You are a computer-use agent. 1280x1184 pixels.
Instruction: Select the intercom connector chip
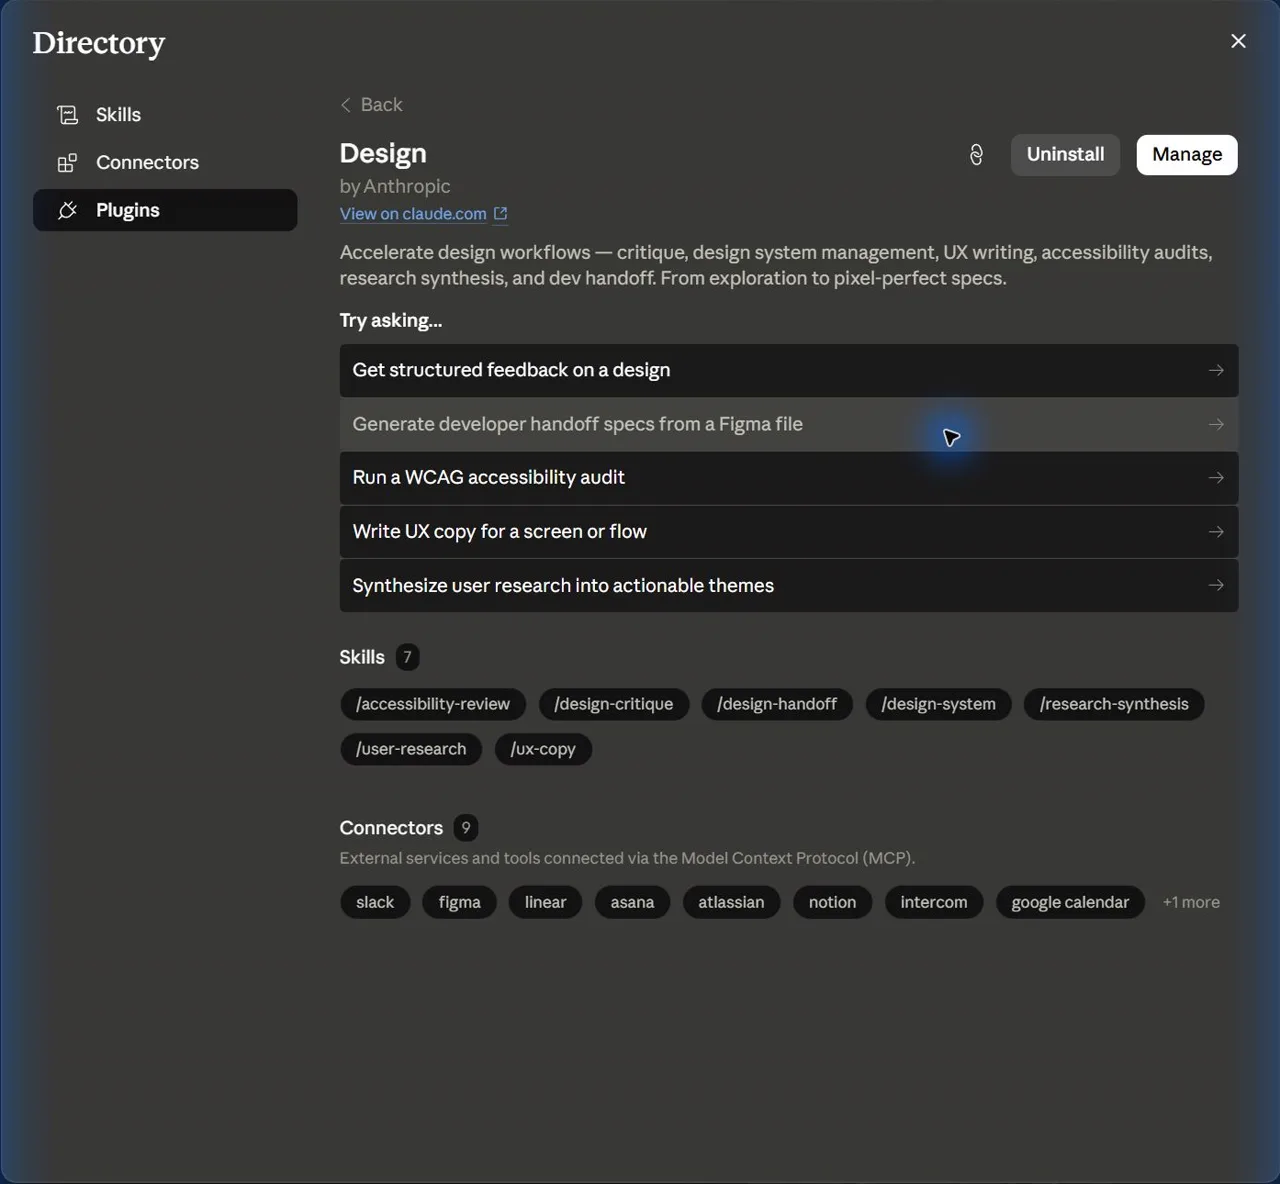[x=934, y=902]
